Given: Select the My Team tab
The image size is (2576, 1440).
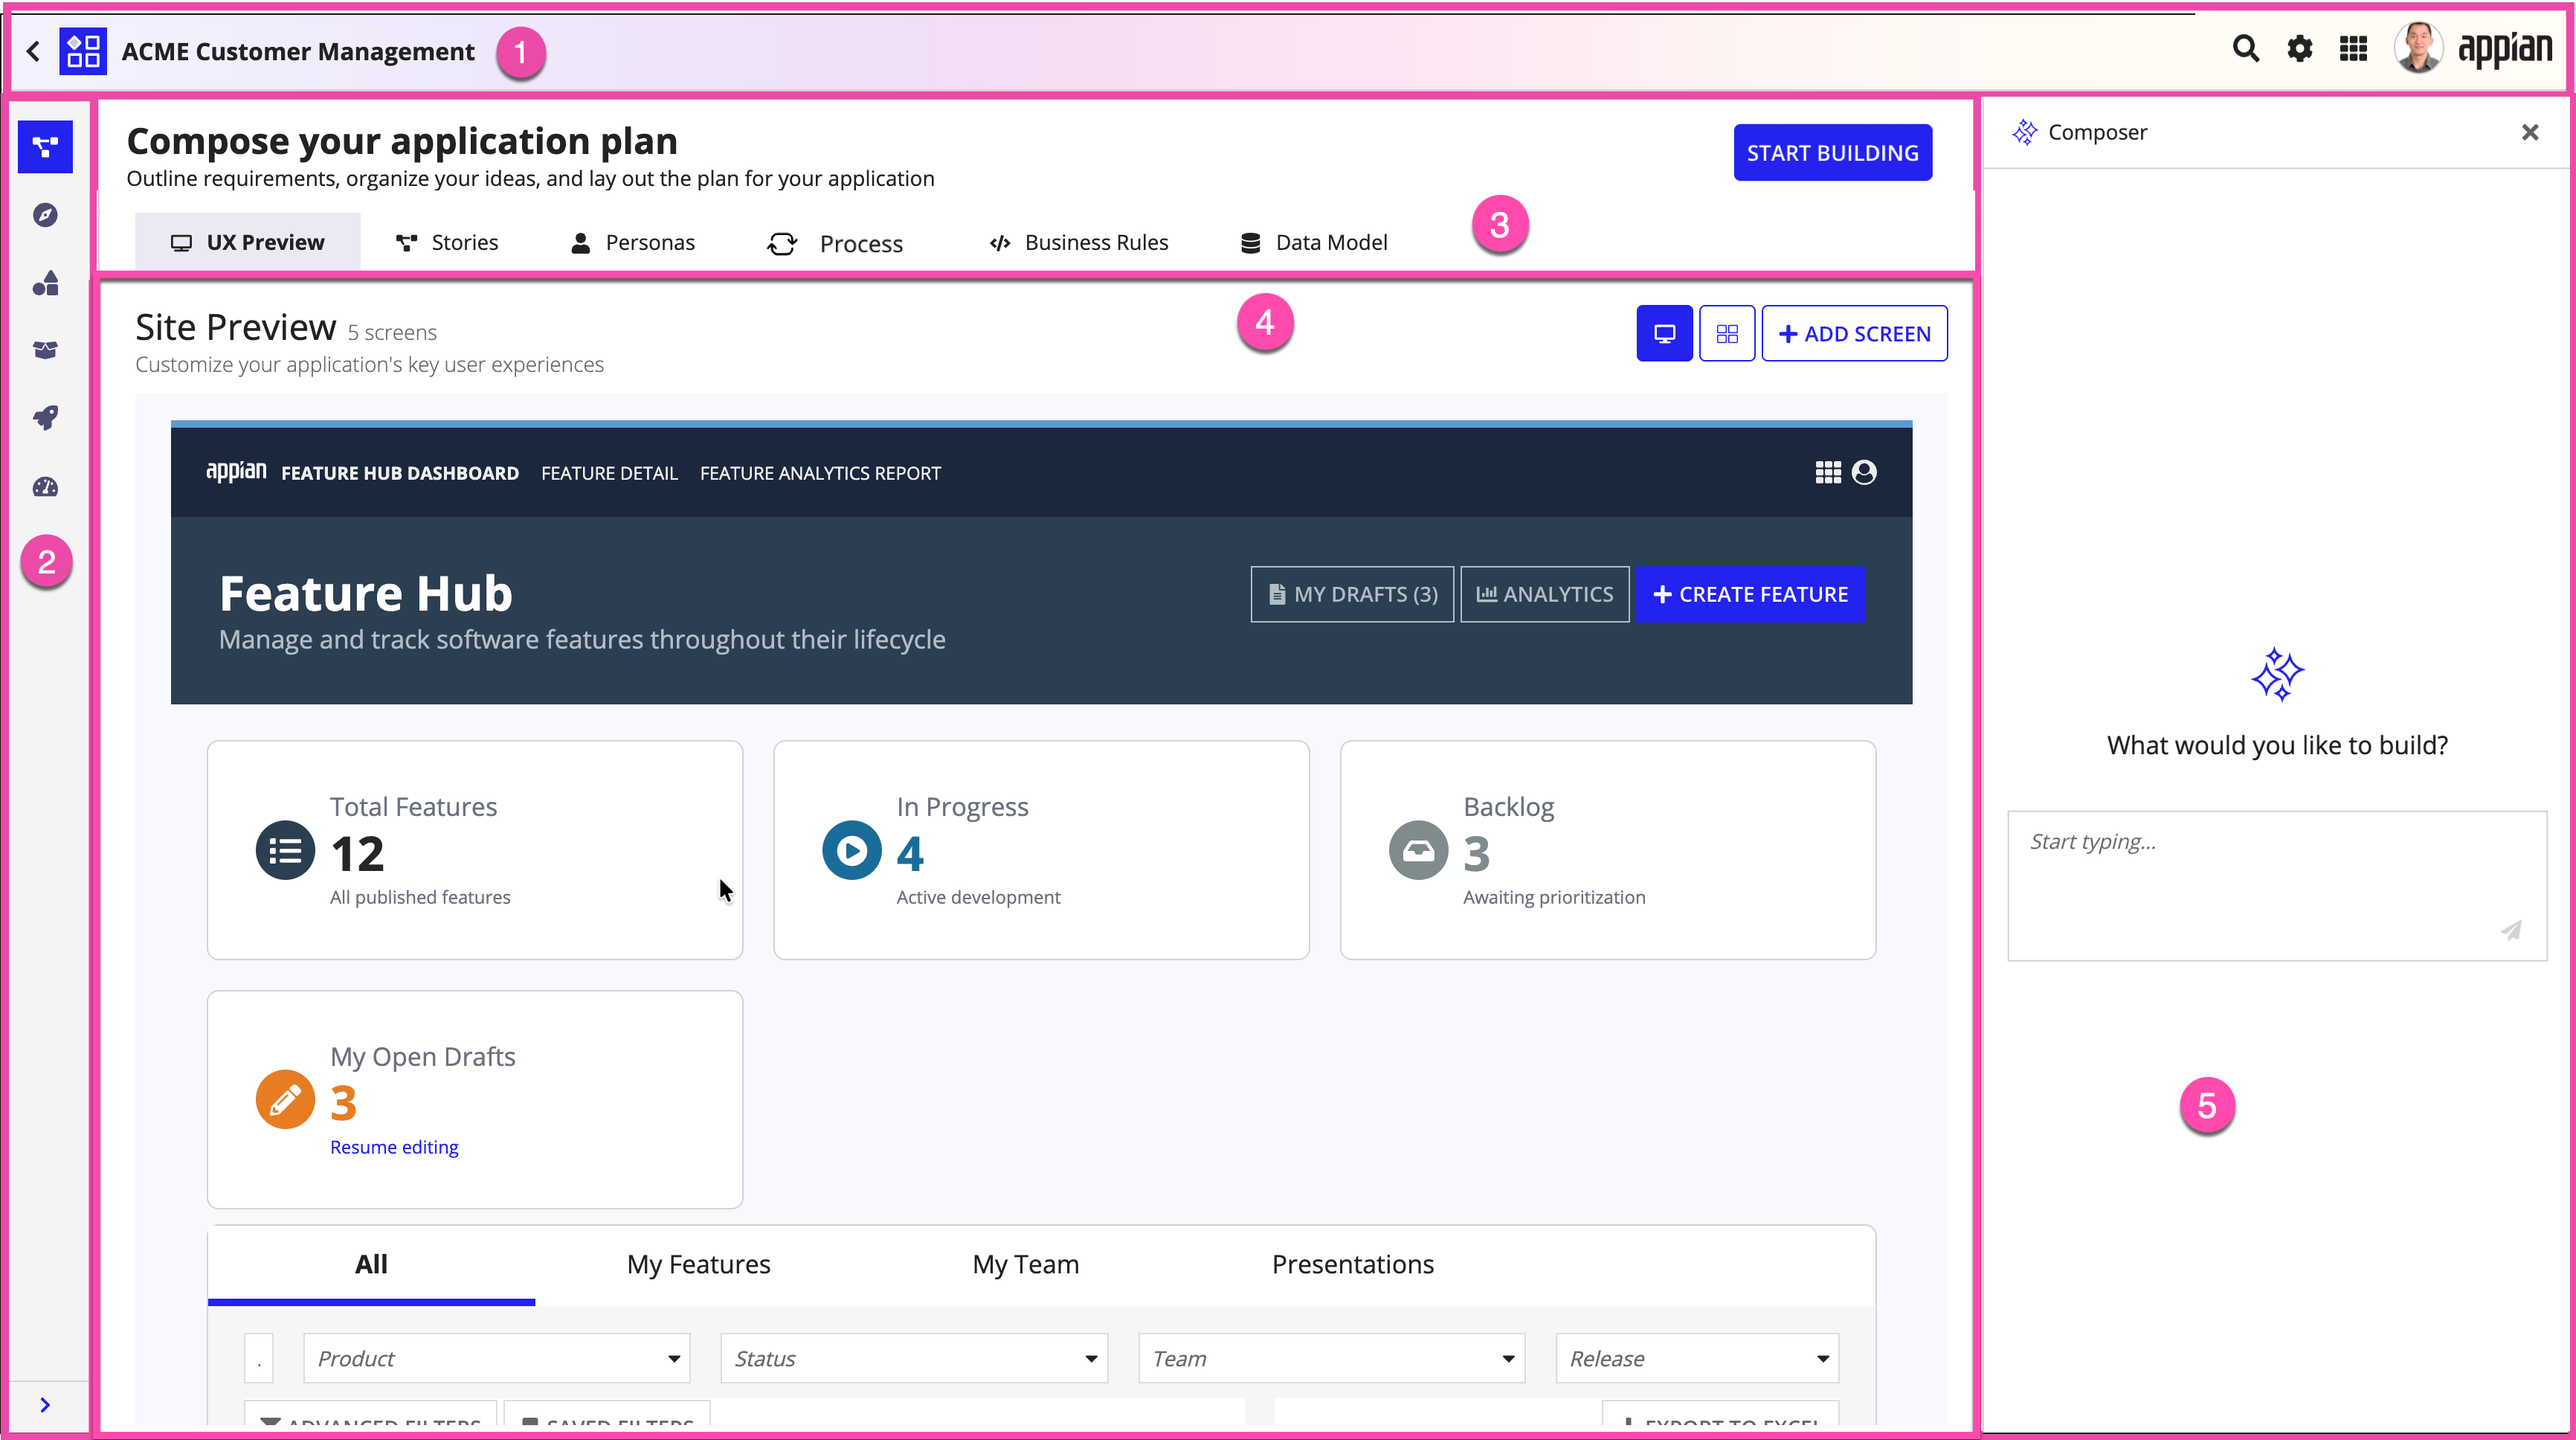Looking at the screenshot, I should 1026,1264.
